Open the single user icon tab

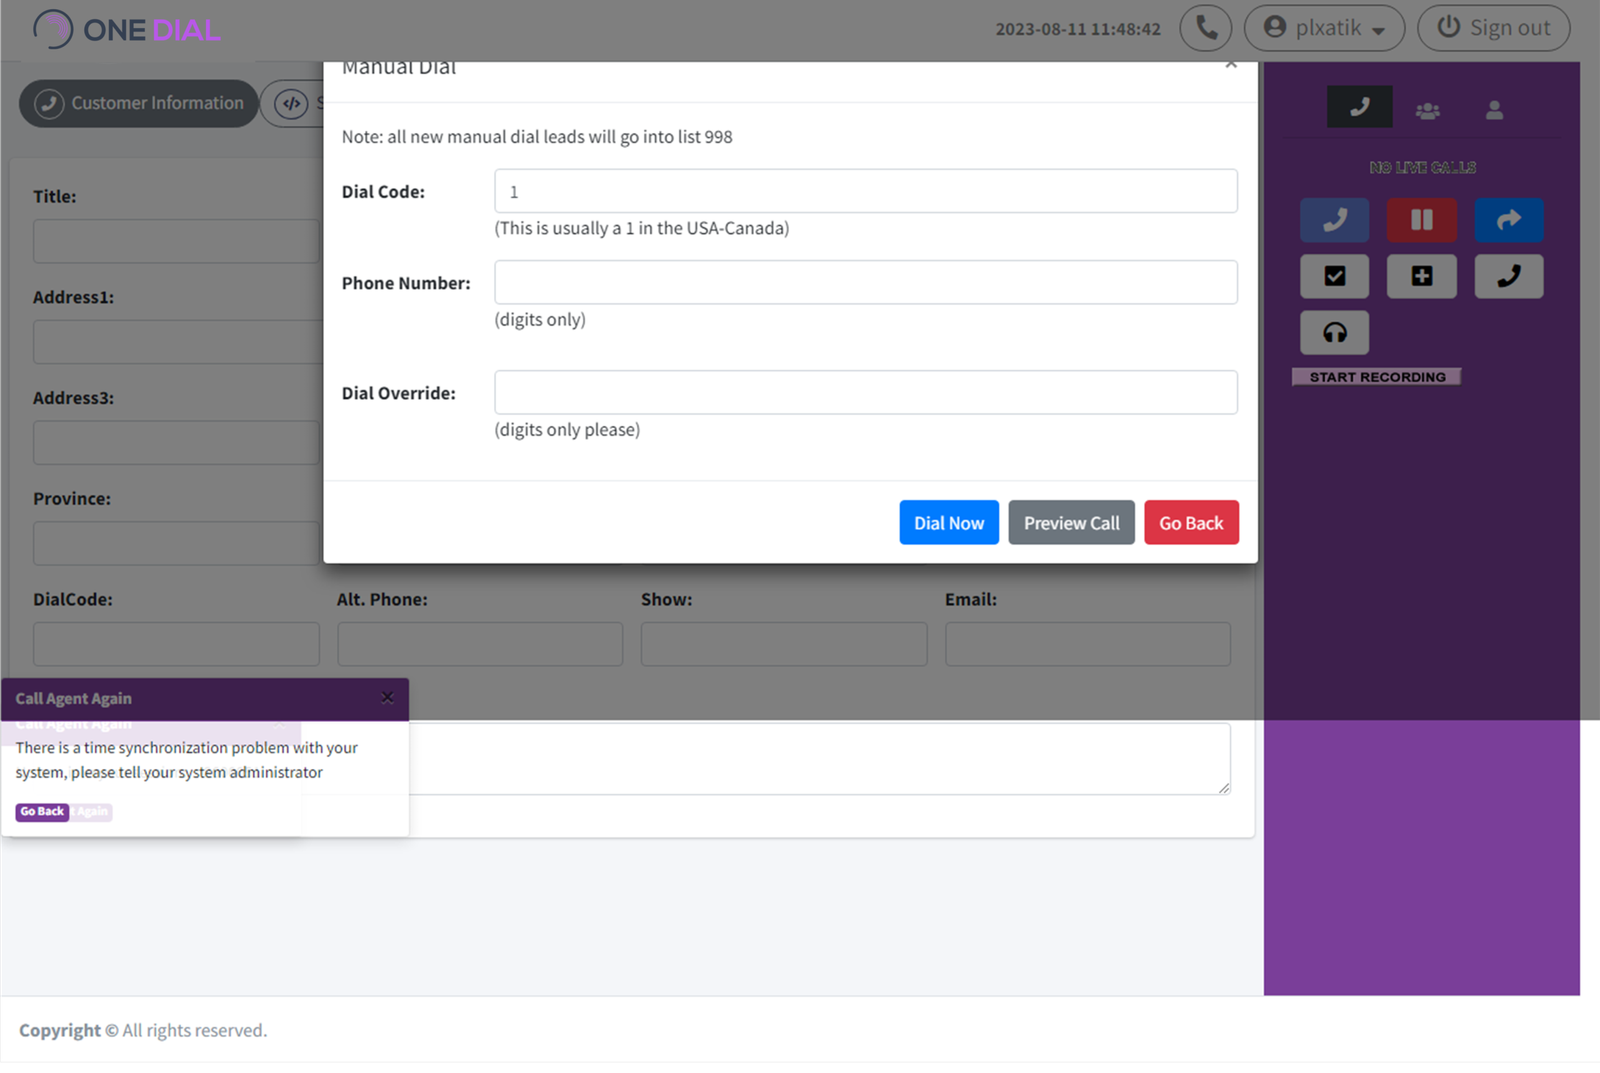click(x=1494, y=110)
